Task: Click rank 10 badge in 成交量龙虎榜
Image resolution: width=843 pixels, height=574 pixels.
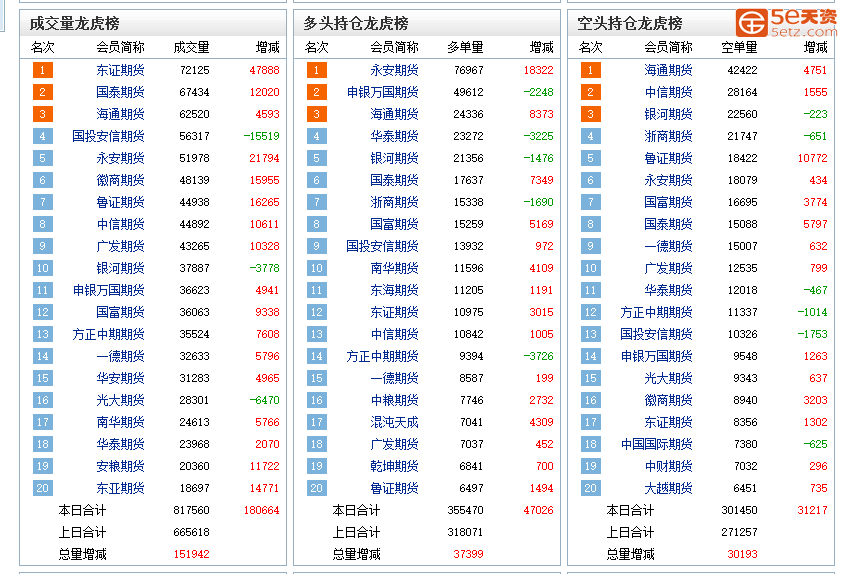Action: (x=42, y=268)
